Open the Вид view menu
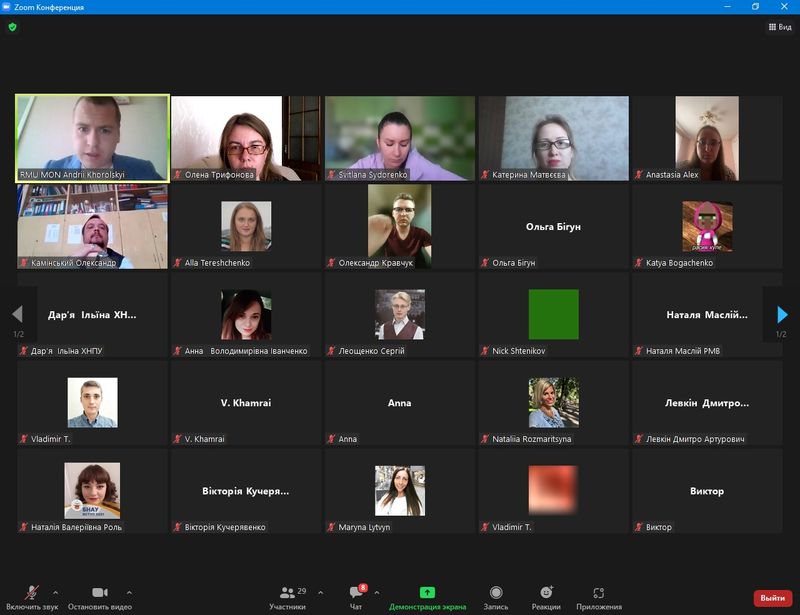 pyautogui.click(x=779, y=27)
